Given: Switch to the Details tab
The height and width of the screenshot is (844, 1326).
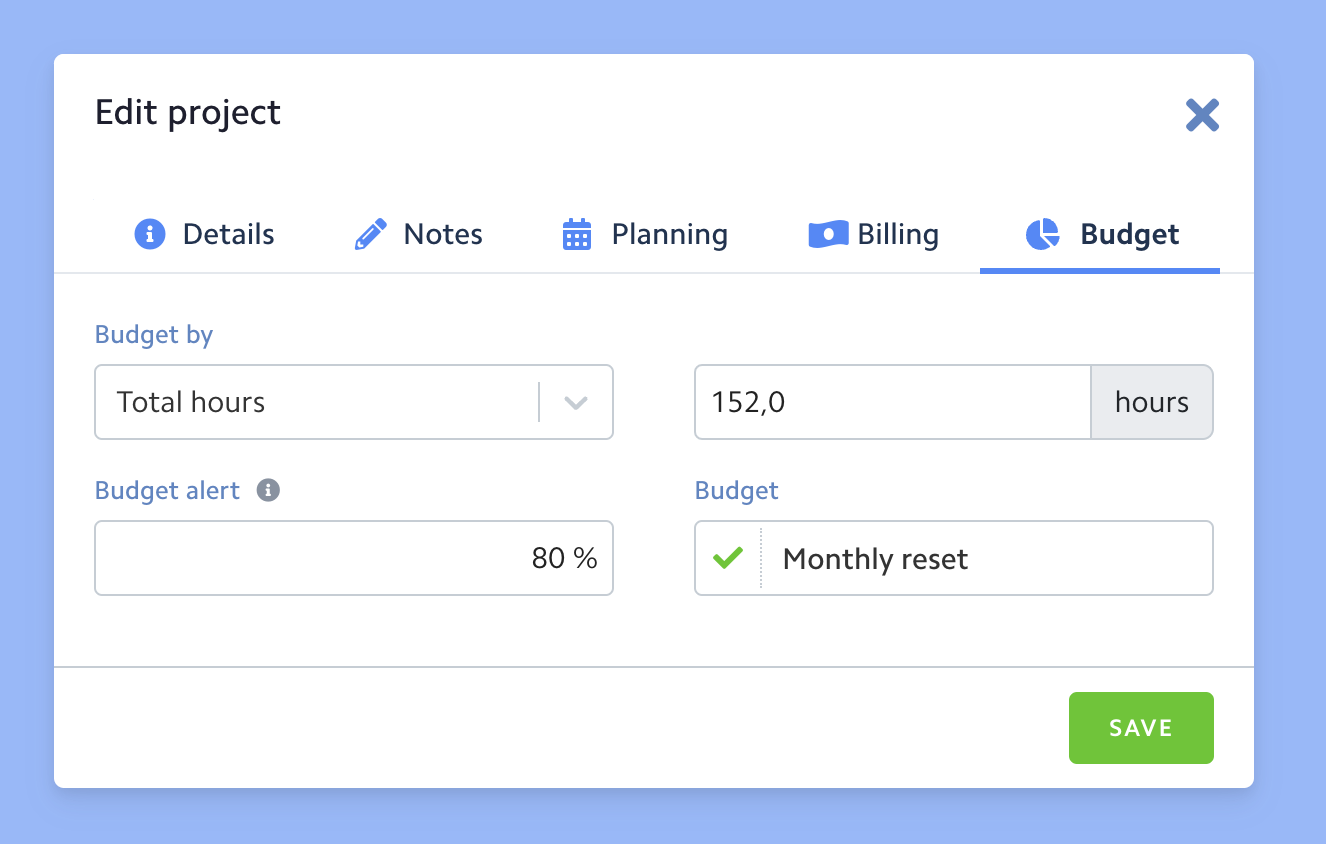Looking at the screenshot, I should 228,235.
